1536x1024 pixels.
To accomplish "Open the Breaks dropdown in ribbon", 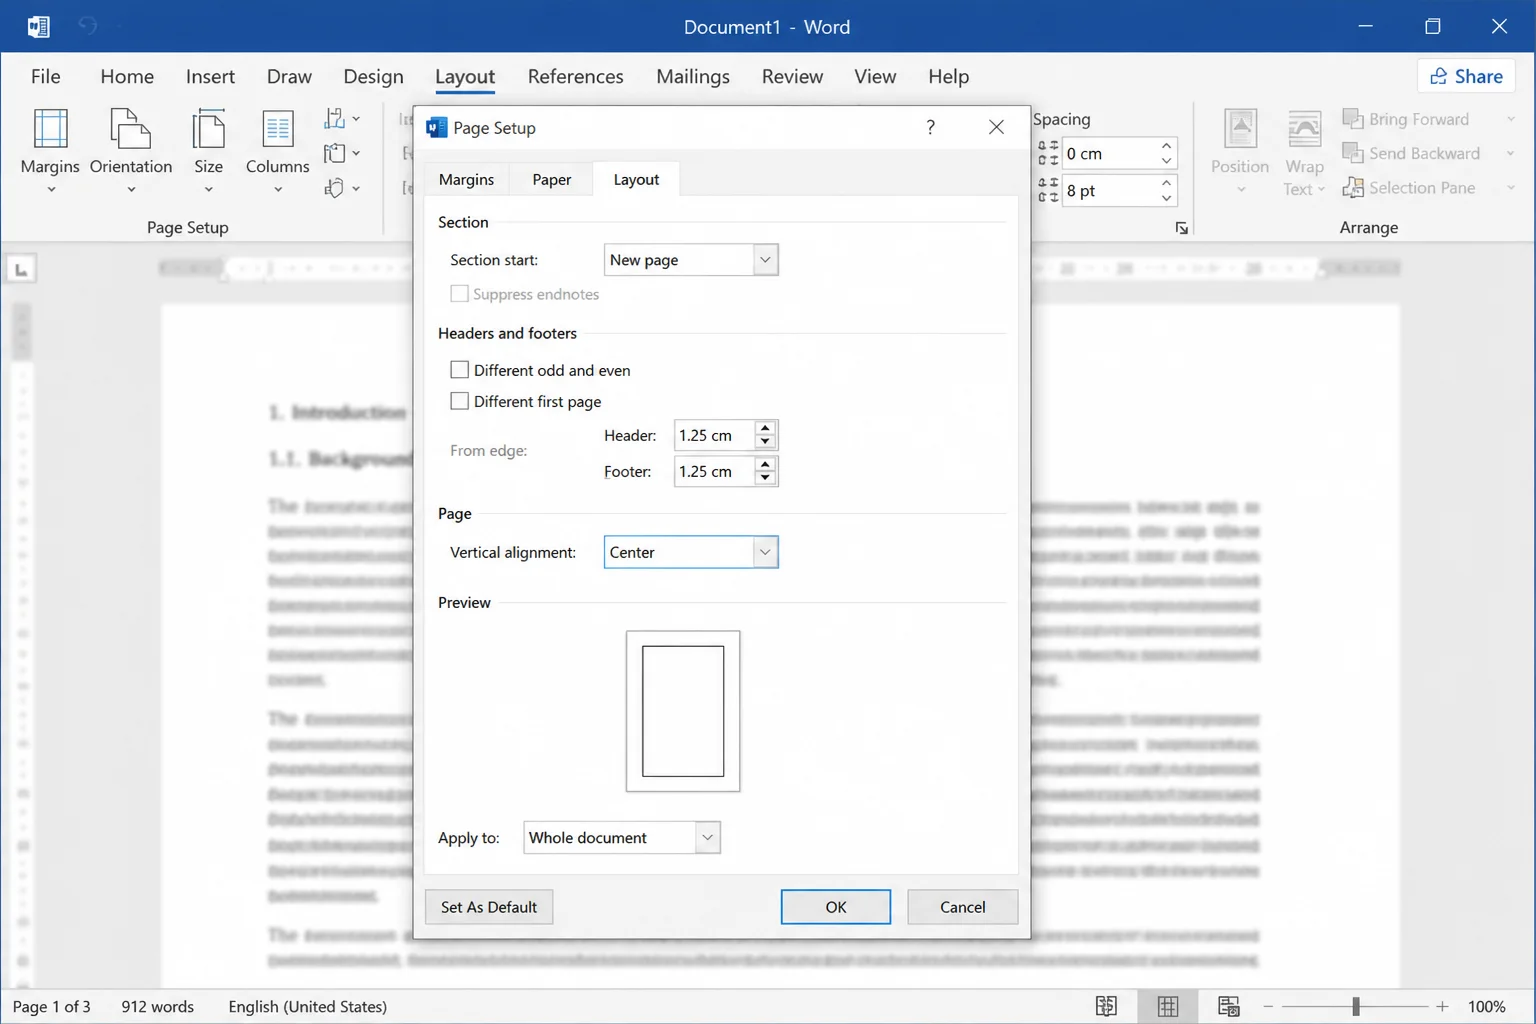I will 342,119.
